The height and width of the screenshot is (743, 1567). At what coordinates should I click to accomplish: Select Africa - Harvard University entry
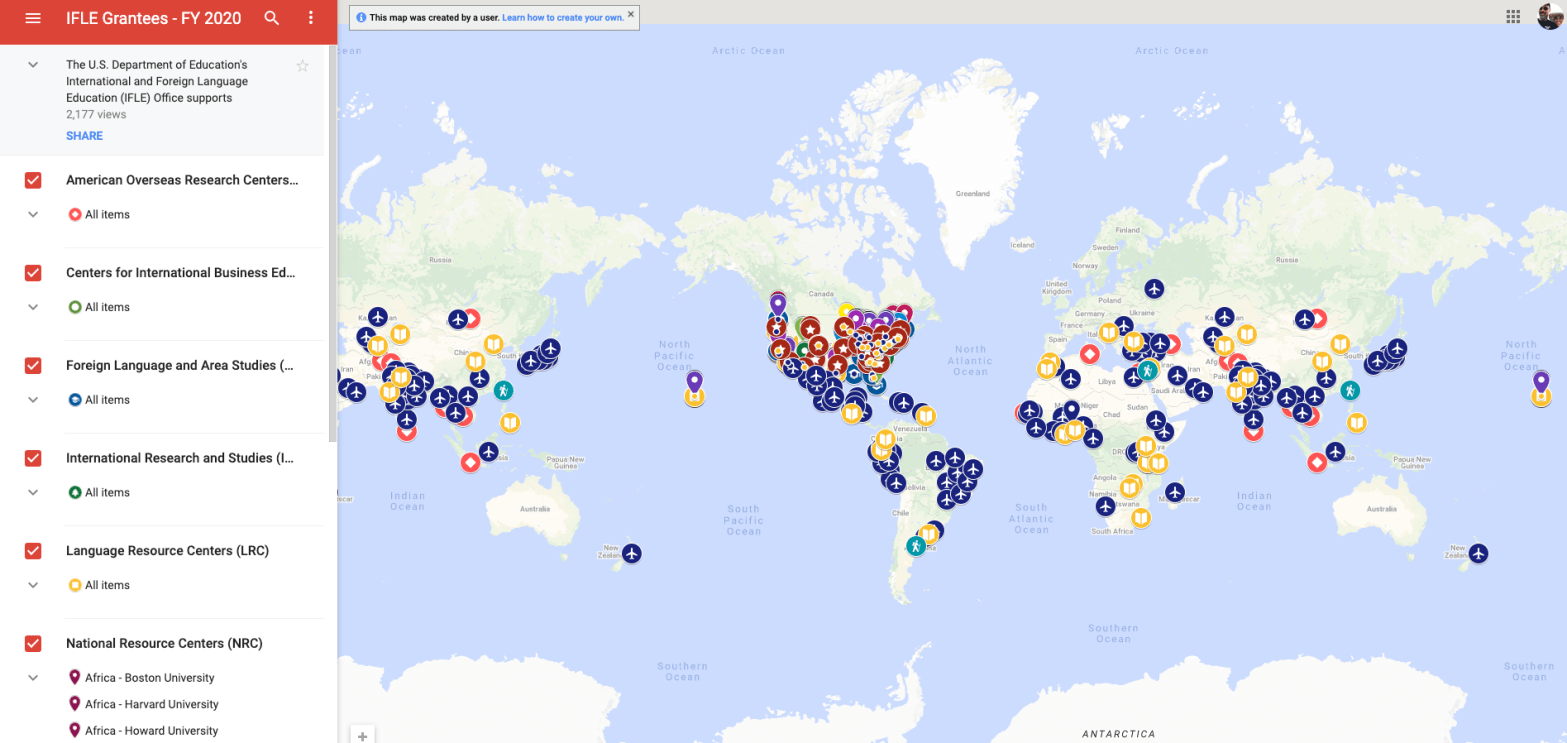[151, 704]
